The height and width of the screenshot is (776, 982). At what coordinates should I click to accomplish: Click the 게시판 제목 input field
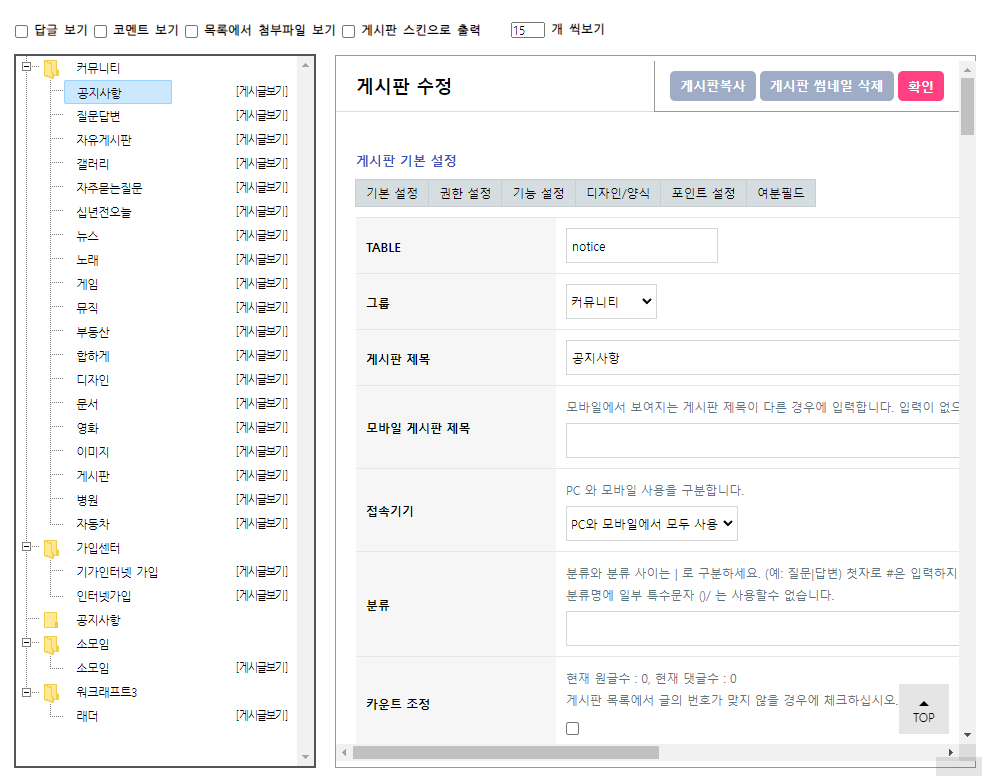762,357
